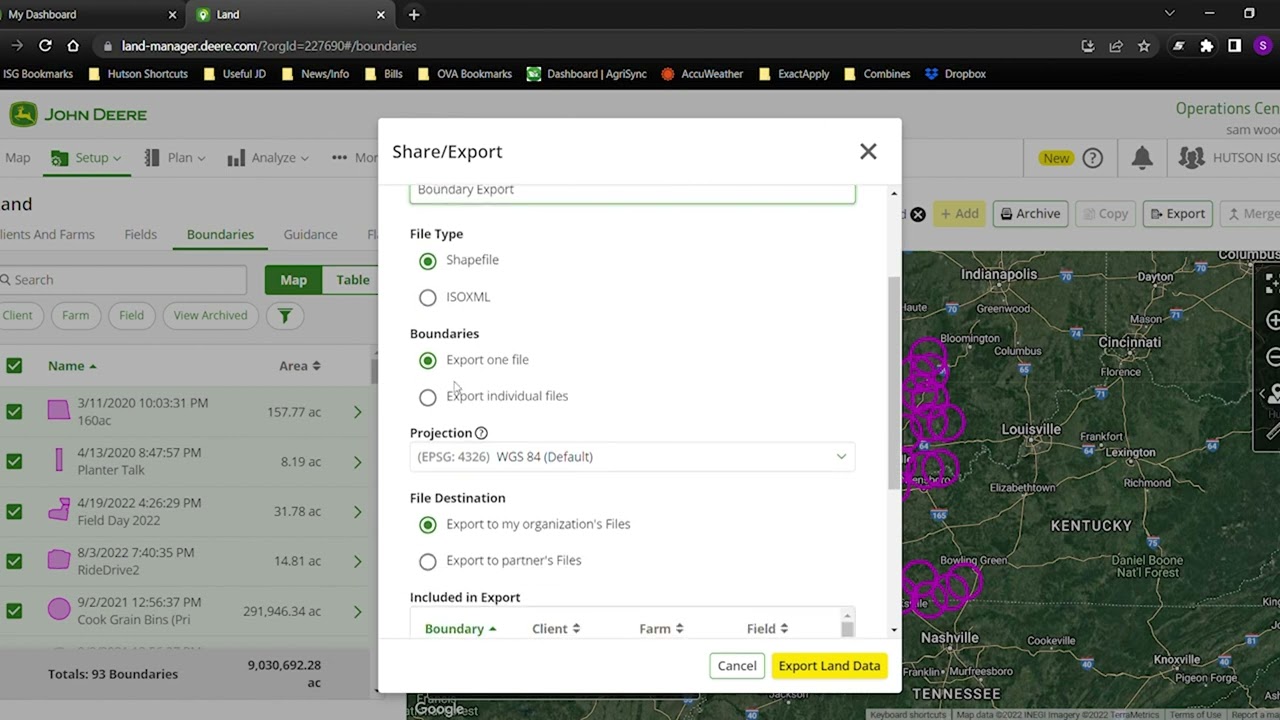1280x720 pixels.
Task: Bookmark this page with star icon
Action: coord(1144,46)
